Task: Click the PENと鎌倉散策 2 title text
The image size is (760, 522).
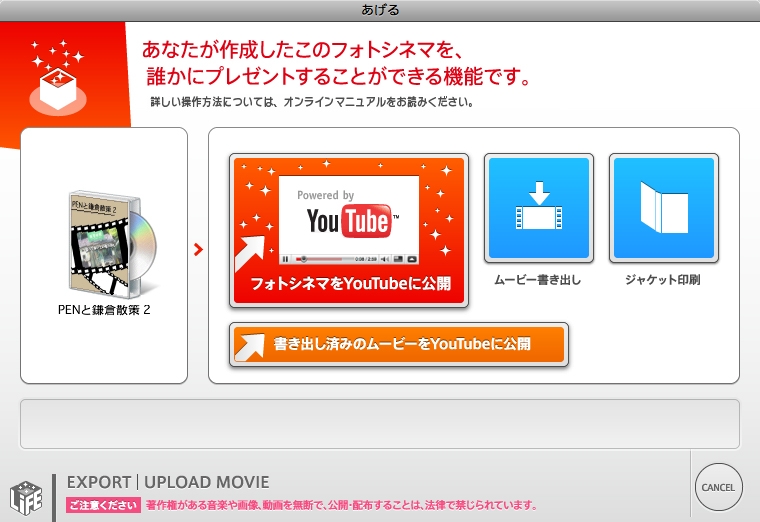Action: pos(104,310)
